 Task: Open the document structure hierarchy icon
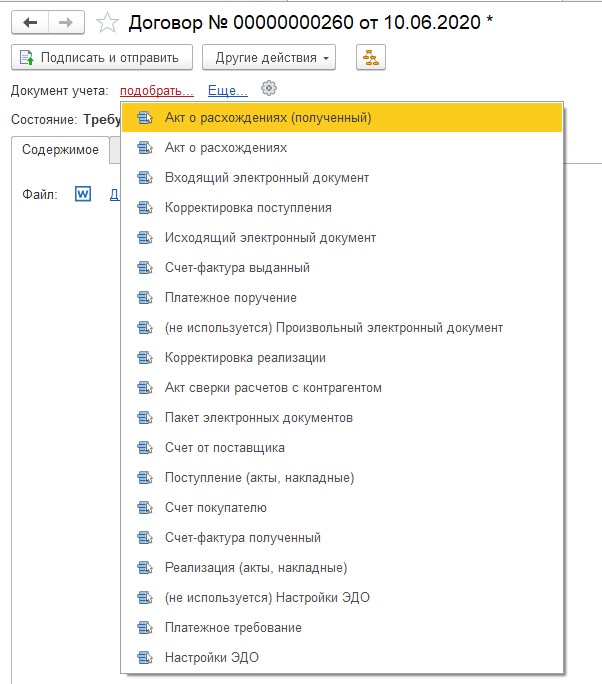(371, 57)
